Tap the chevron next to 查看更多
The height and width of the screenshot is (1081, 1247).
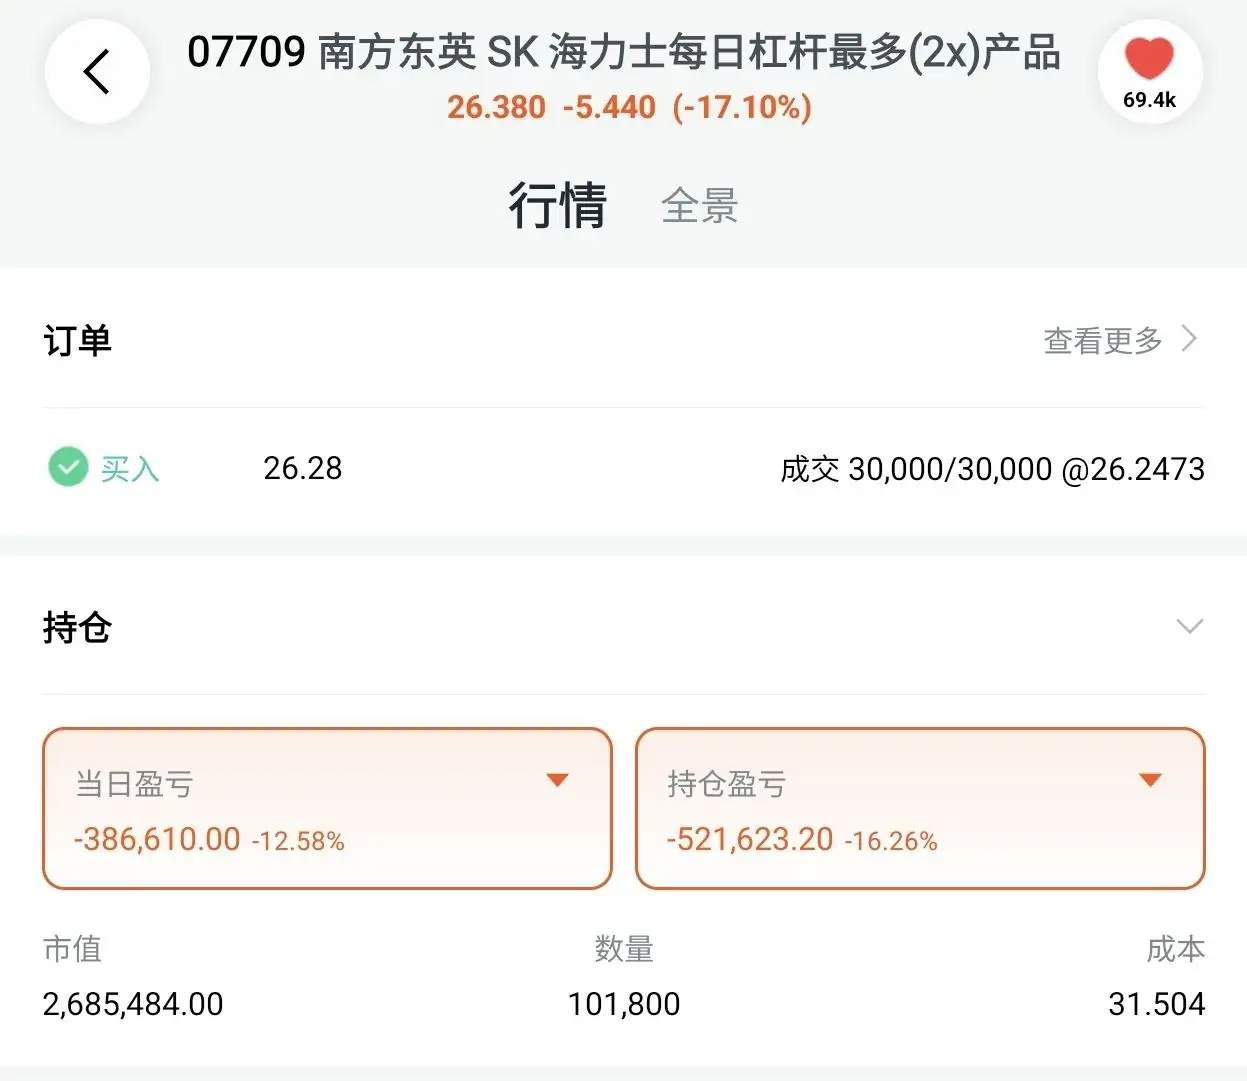[x=1189, y=339]
